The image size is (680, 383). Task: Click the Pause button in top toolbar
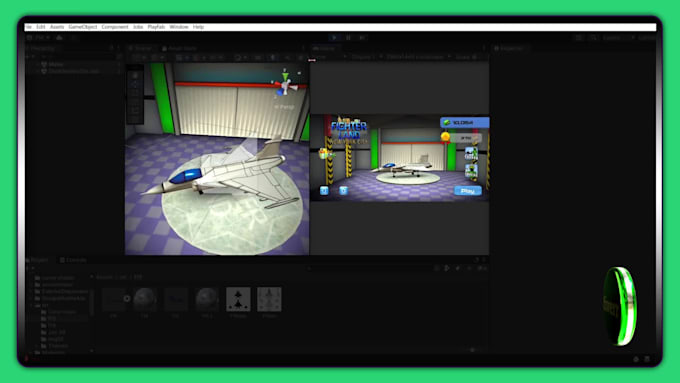(348, 38)
